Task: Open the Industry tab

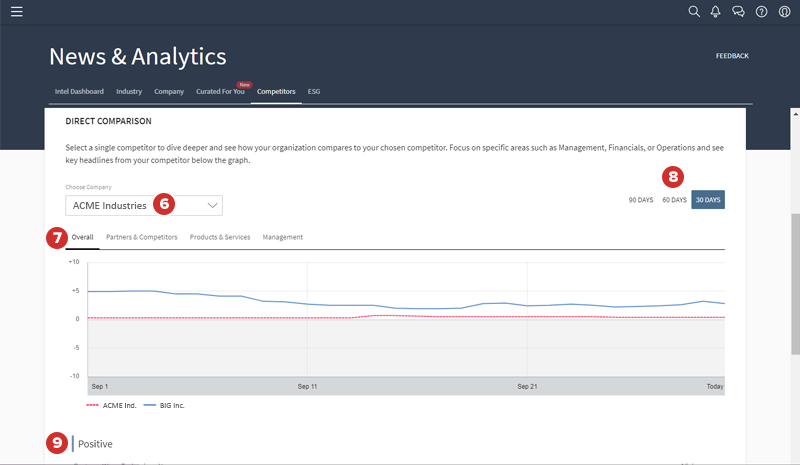Action: [x=129, y=91]
